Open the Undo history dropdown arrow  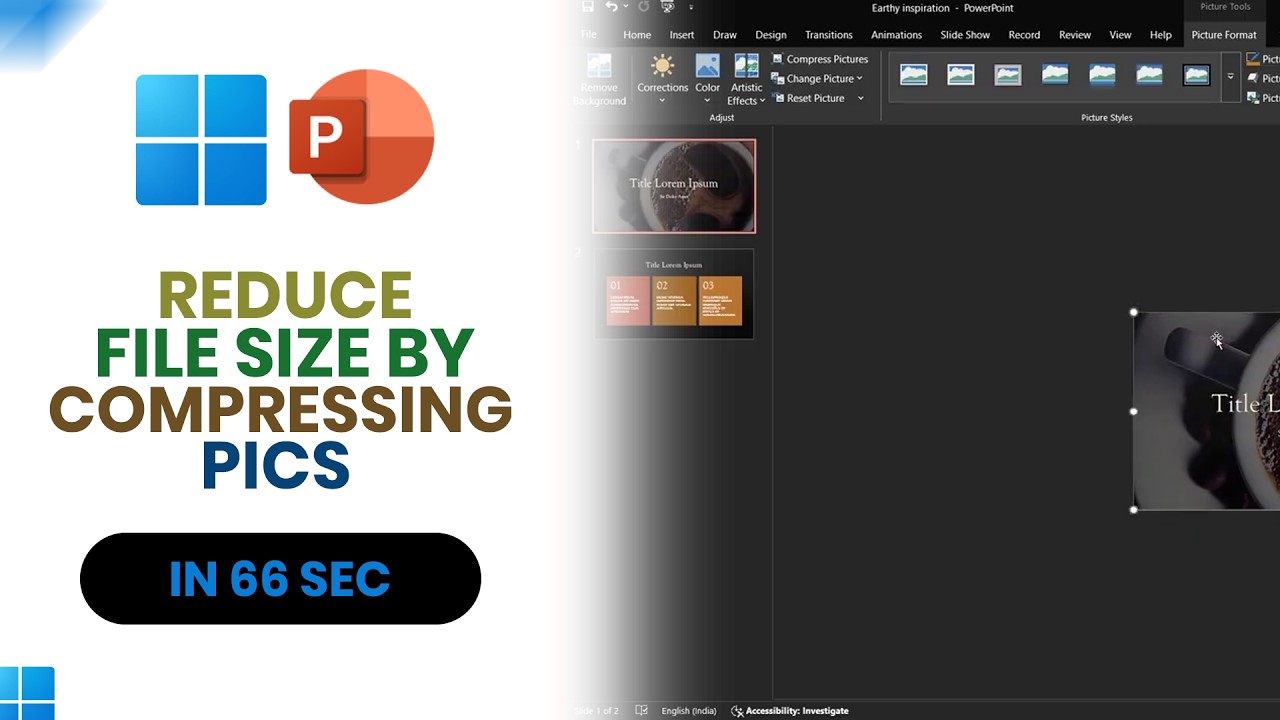tap(625, 7)
